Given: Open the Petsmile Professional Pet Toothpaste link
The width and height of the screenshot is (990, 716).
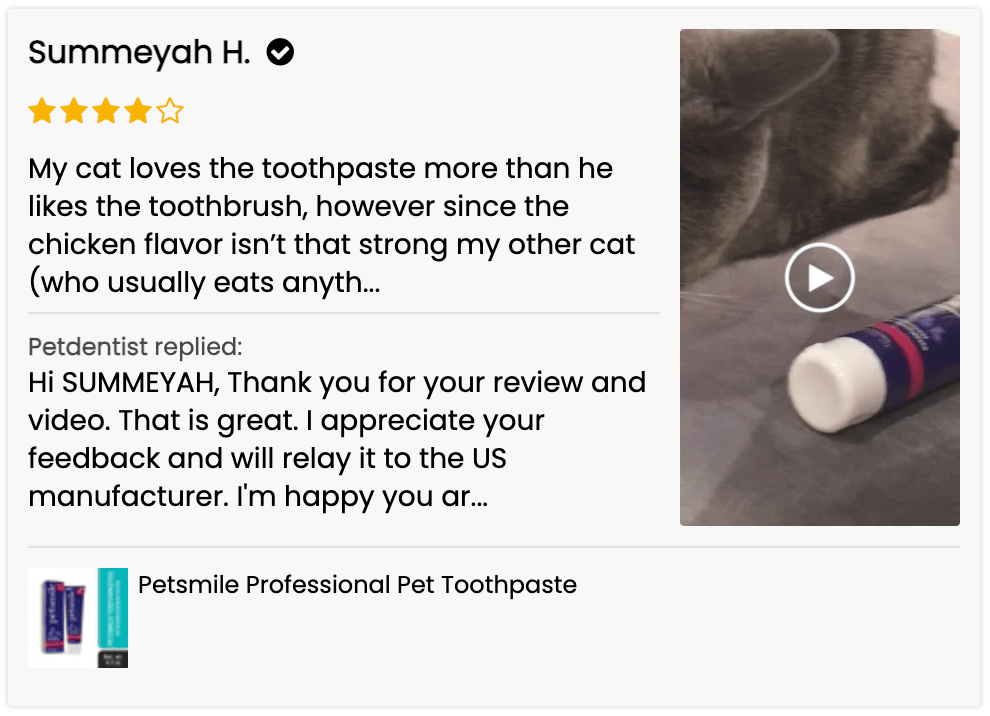Looking at the screenshot, I should [357, 585].
